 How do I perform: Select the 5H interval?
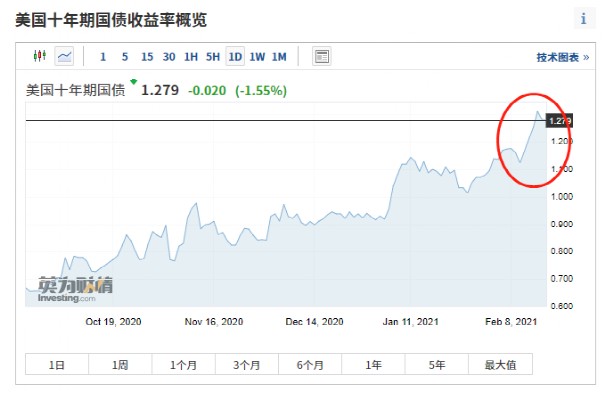(x=213, y=57)
